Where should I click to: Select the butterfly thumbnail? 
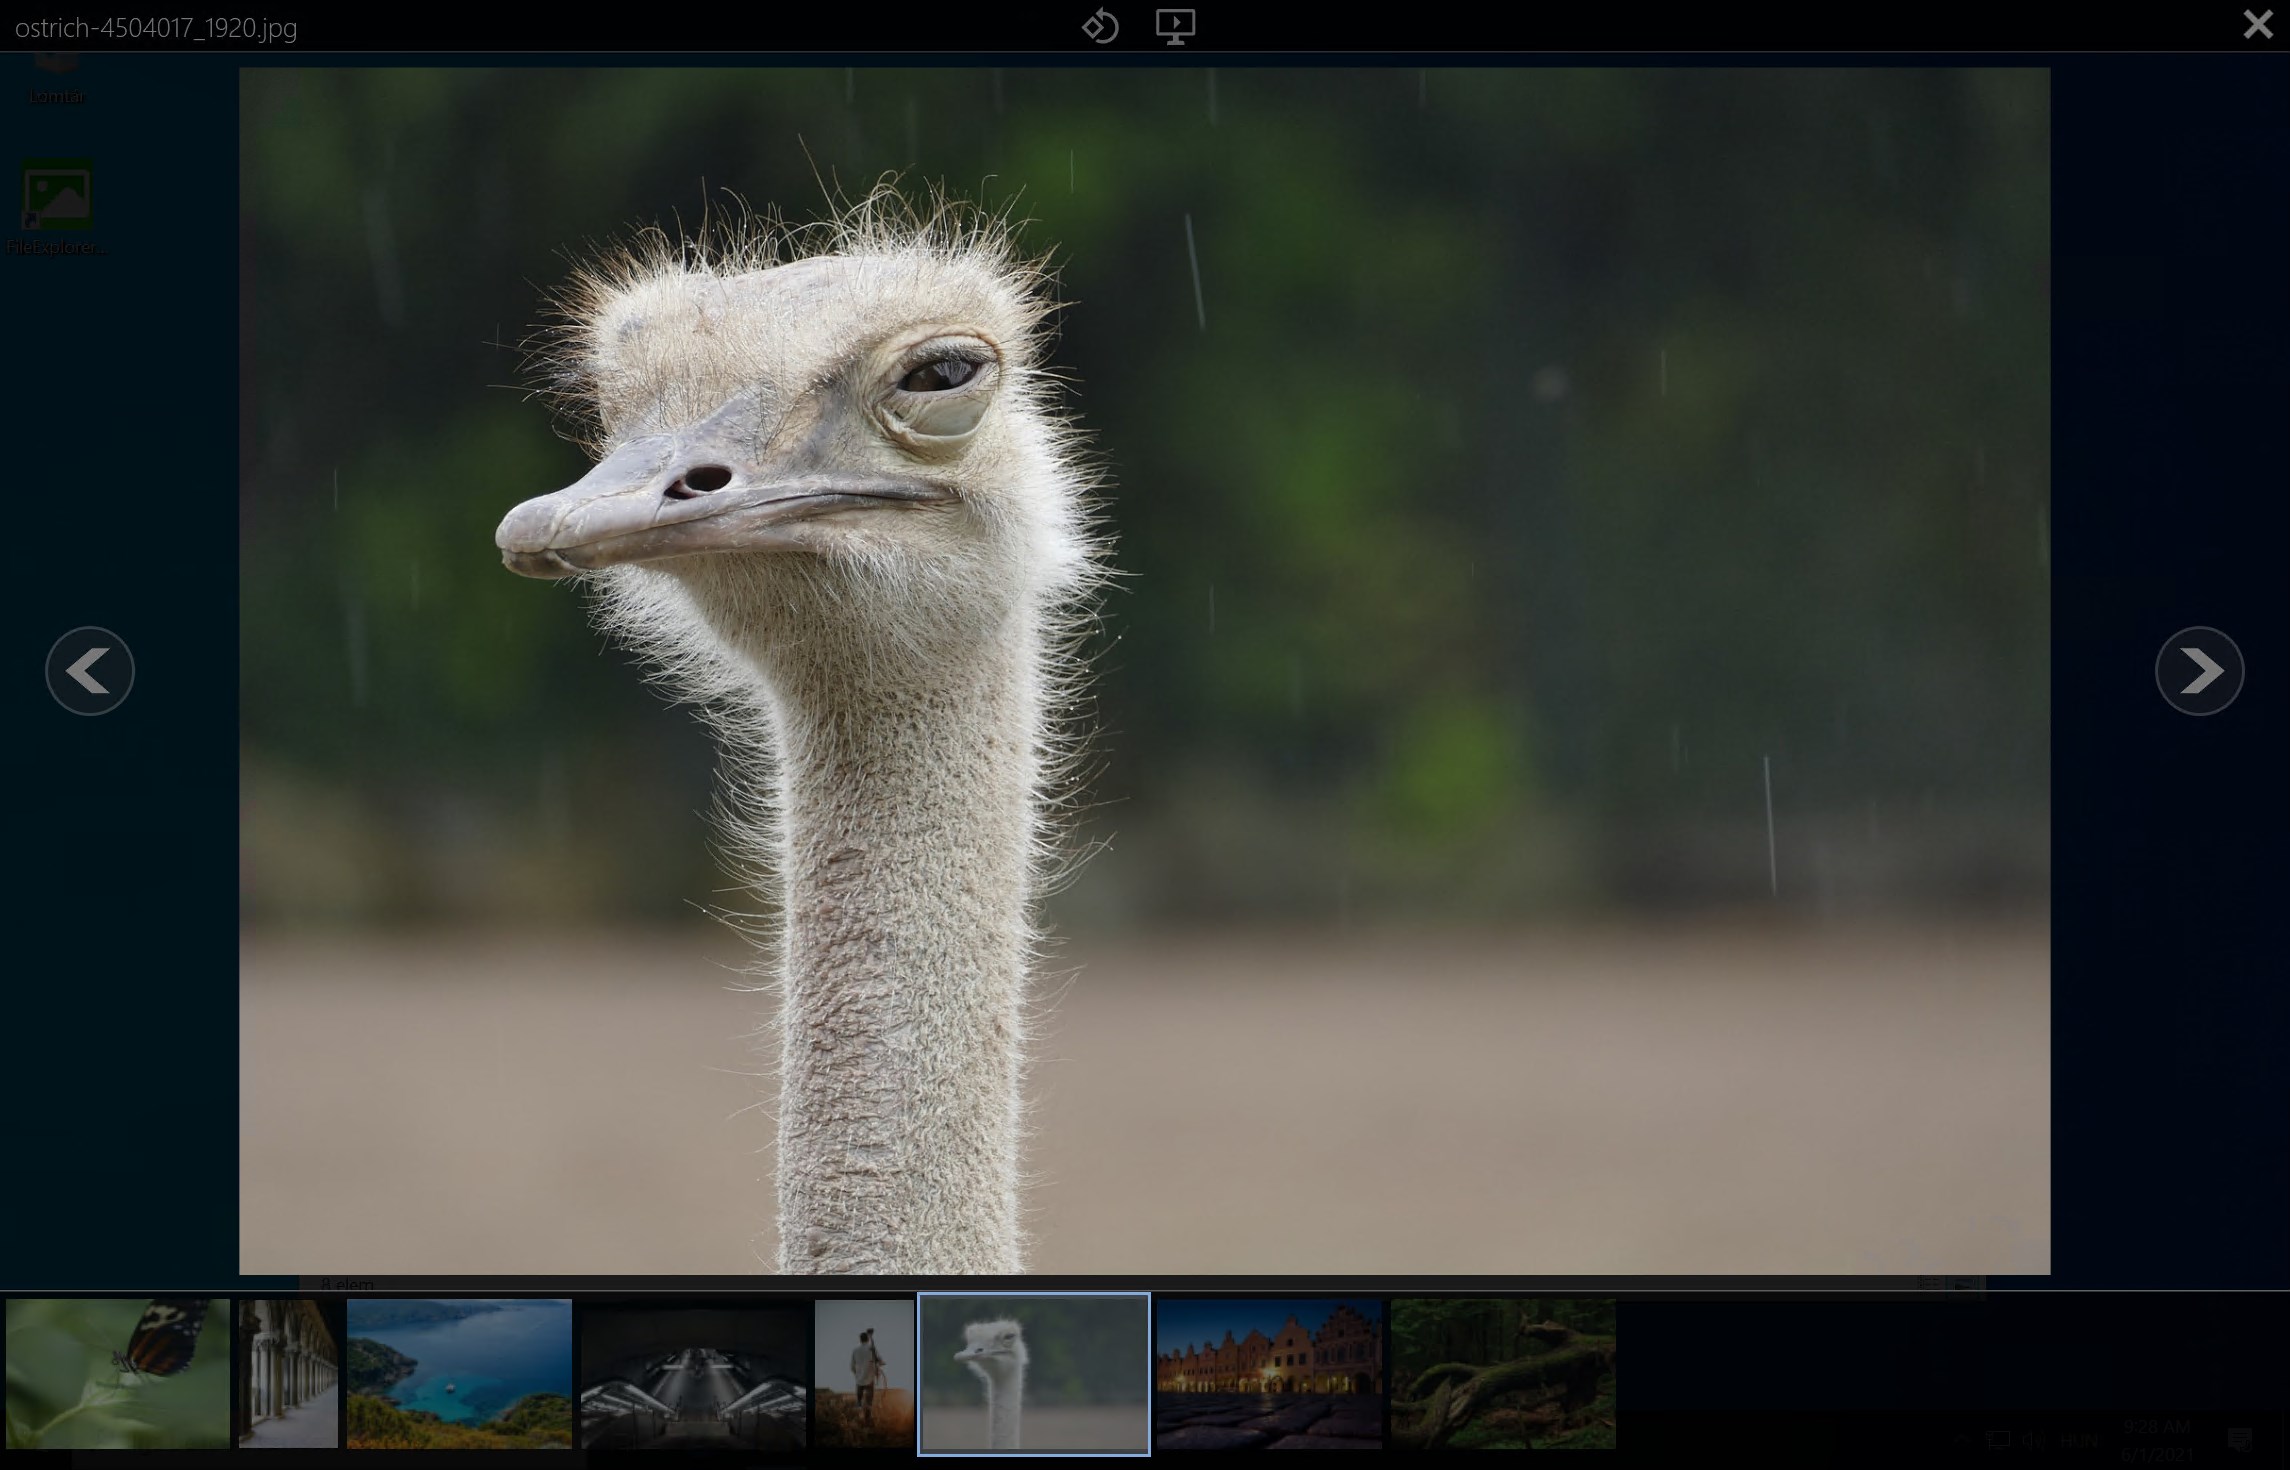(118, 1373)
